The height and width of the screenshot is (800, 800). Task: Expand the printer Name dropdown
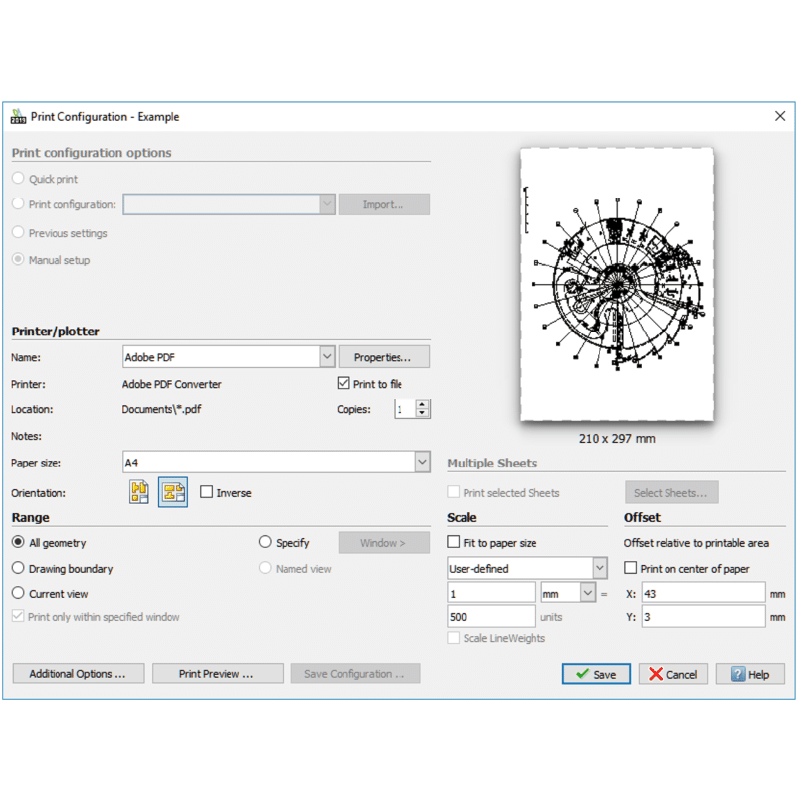point(327,357)
